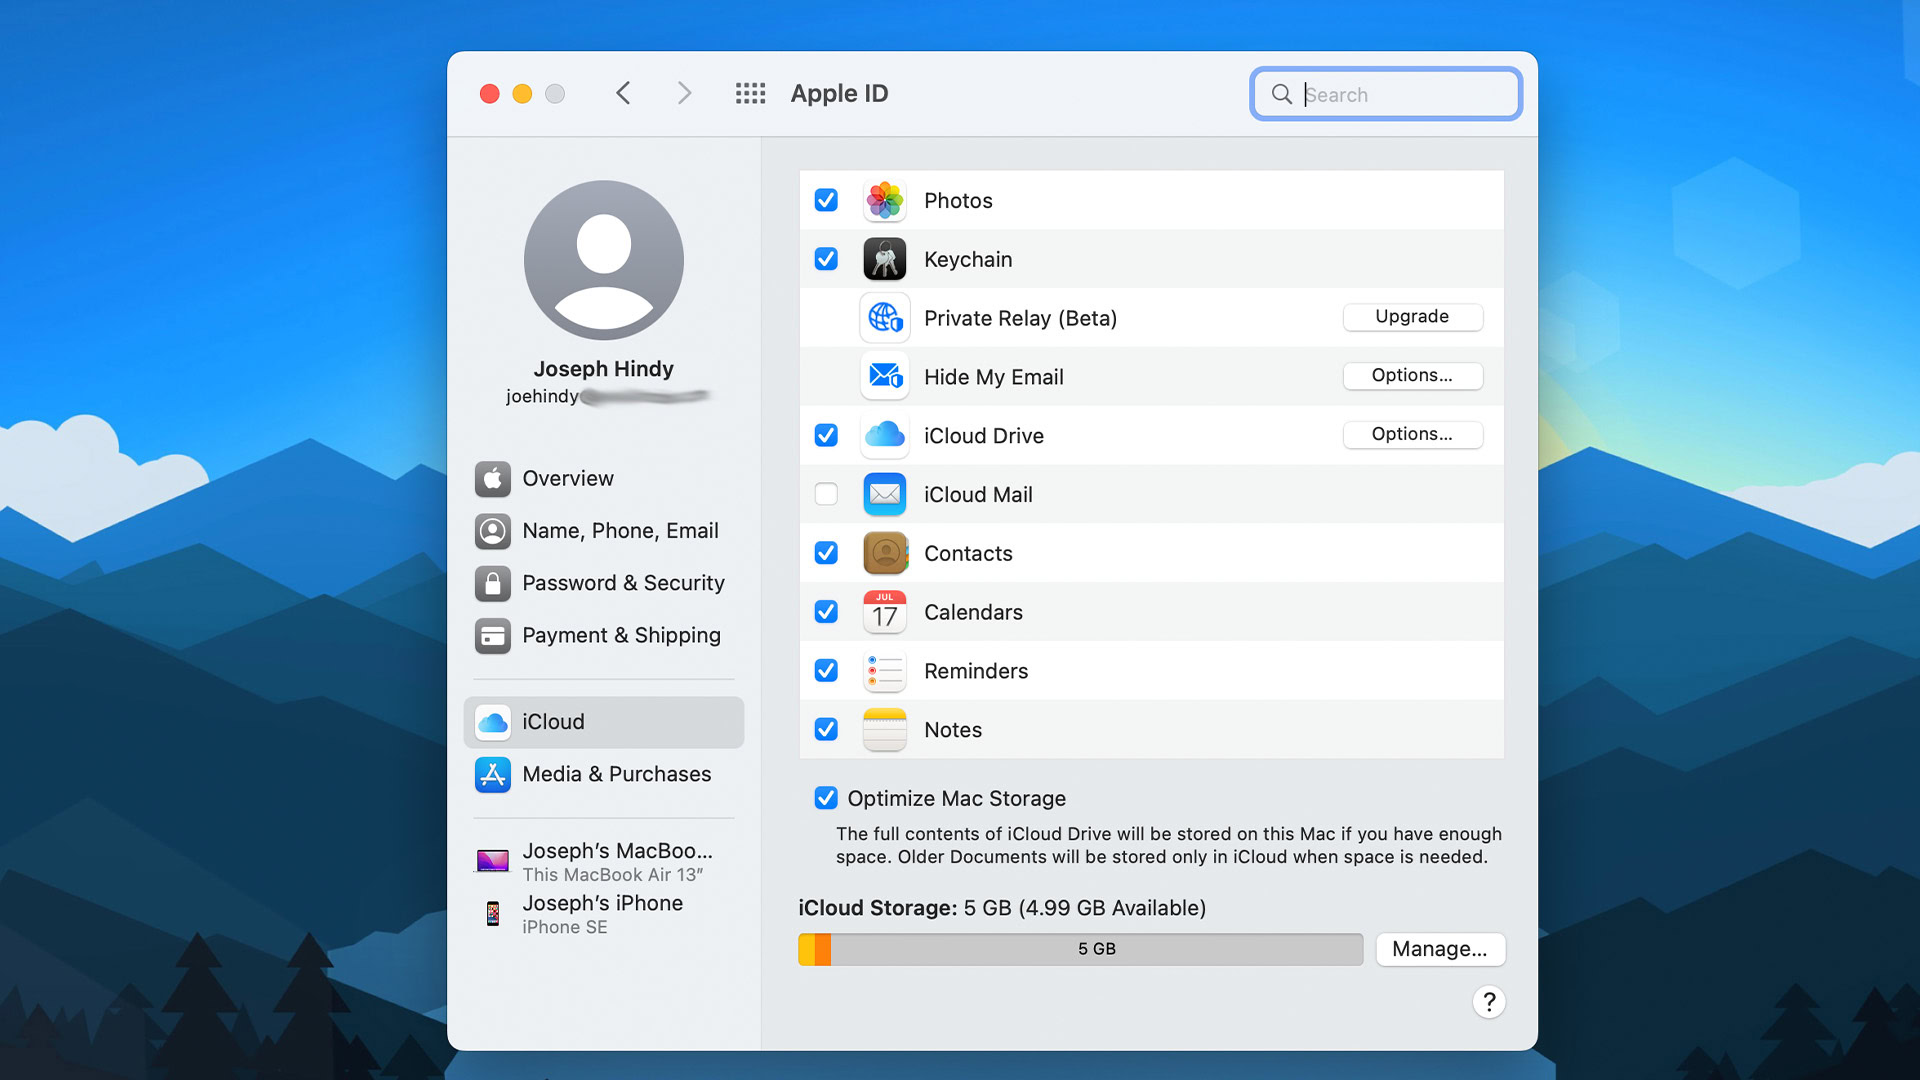Click the user profile avatar picture
This screenshot has width=1920, height=1080.
click(603, 260)
